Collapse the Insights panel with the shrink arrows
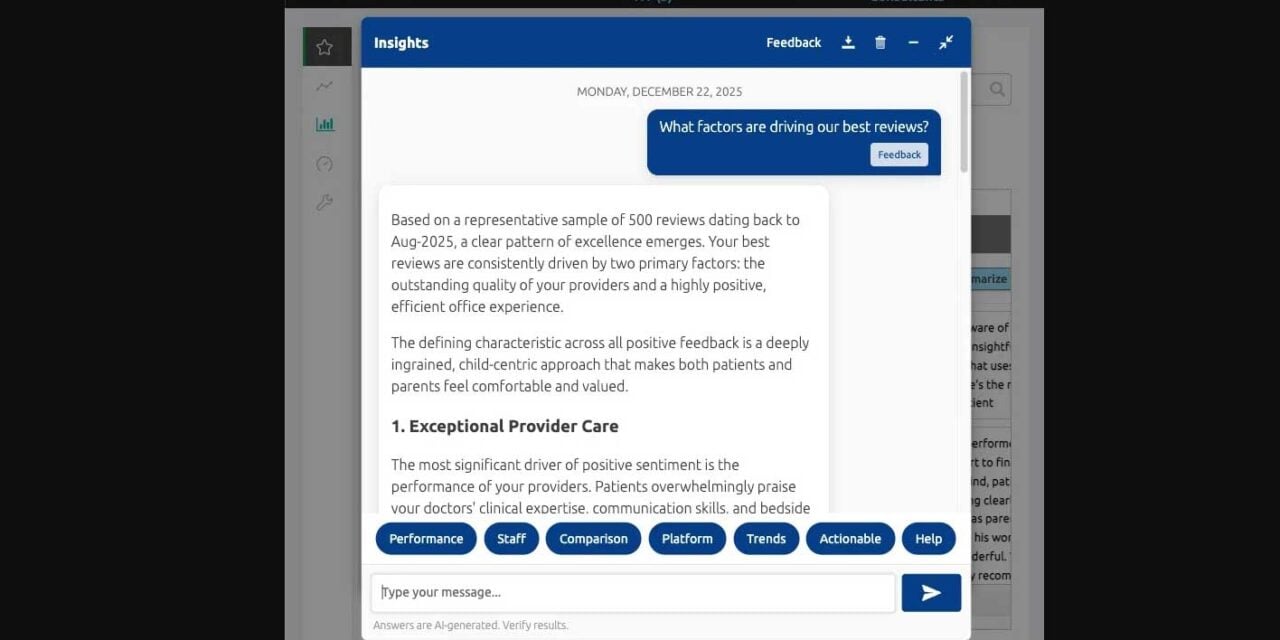1280x640 pixels. point(946,43)
